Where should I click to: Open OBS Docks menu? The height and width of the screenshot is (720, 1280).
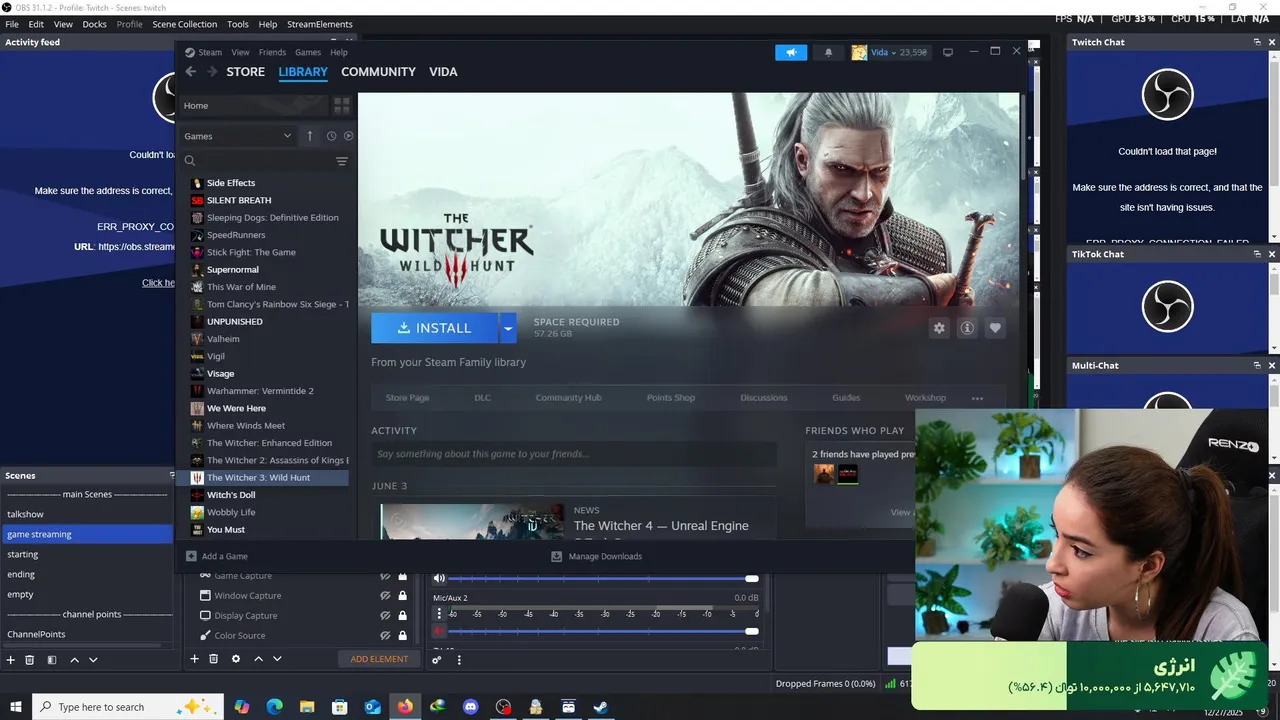(x=94, y=24)
